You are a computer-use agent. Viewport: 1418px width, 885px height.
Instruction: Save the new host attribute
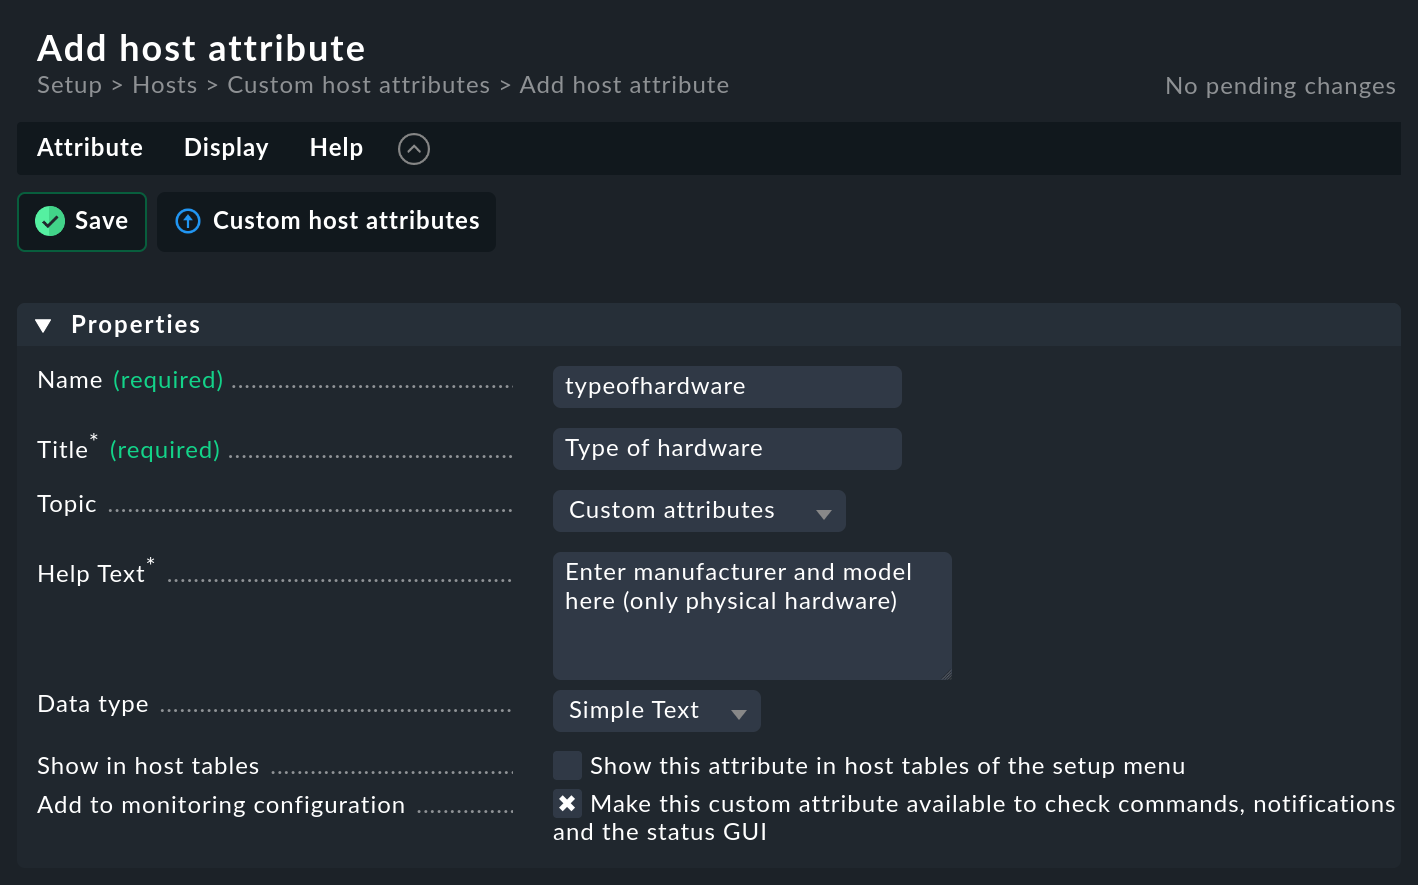(82, 222)
